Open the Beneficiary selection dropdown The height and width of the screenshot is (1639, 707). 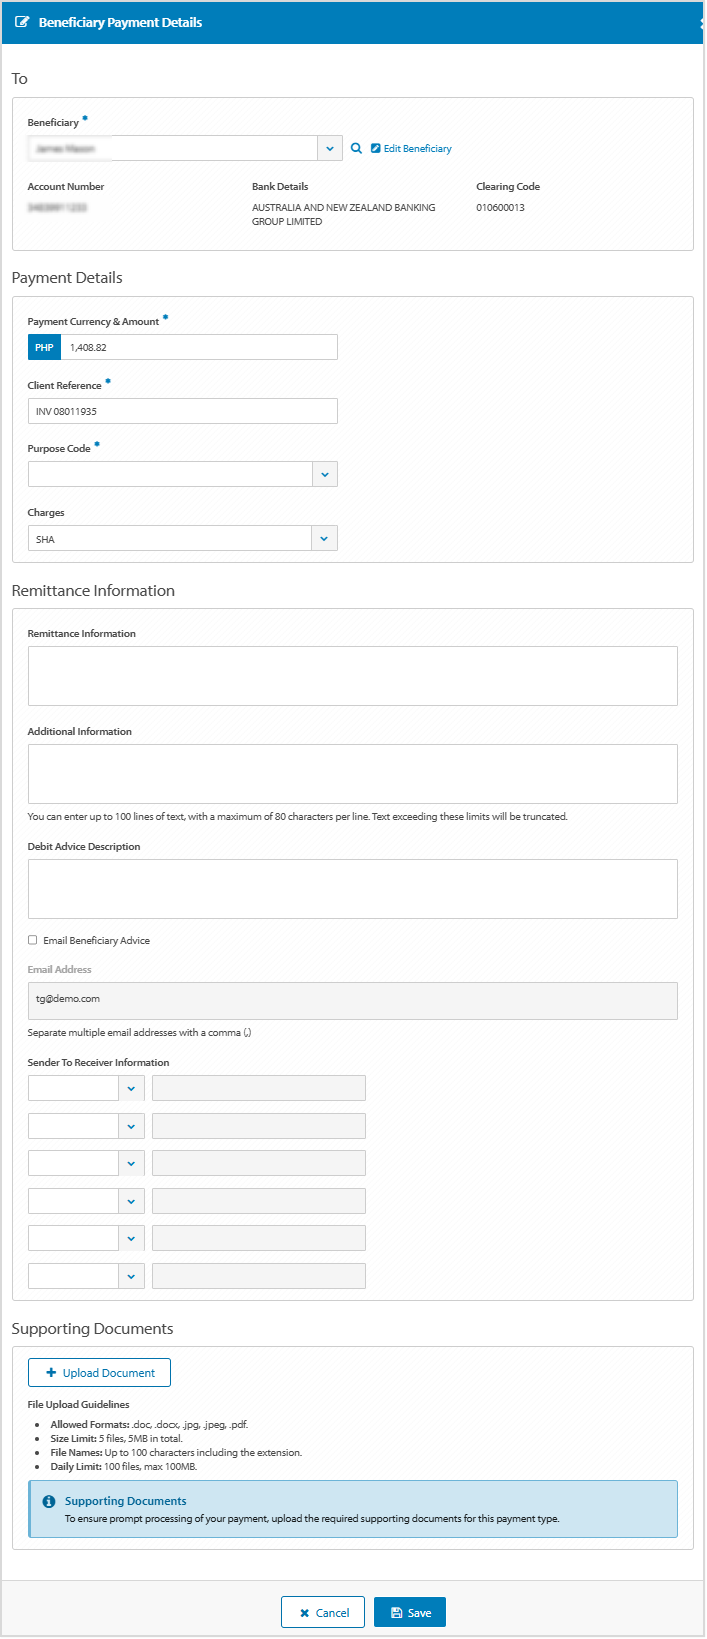329,147
